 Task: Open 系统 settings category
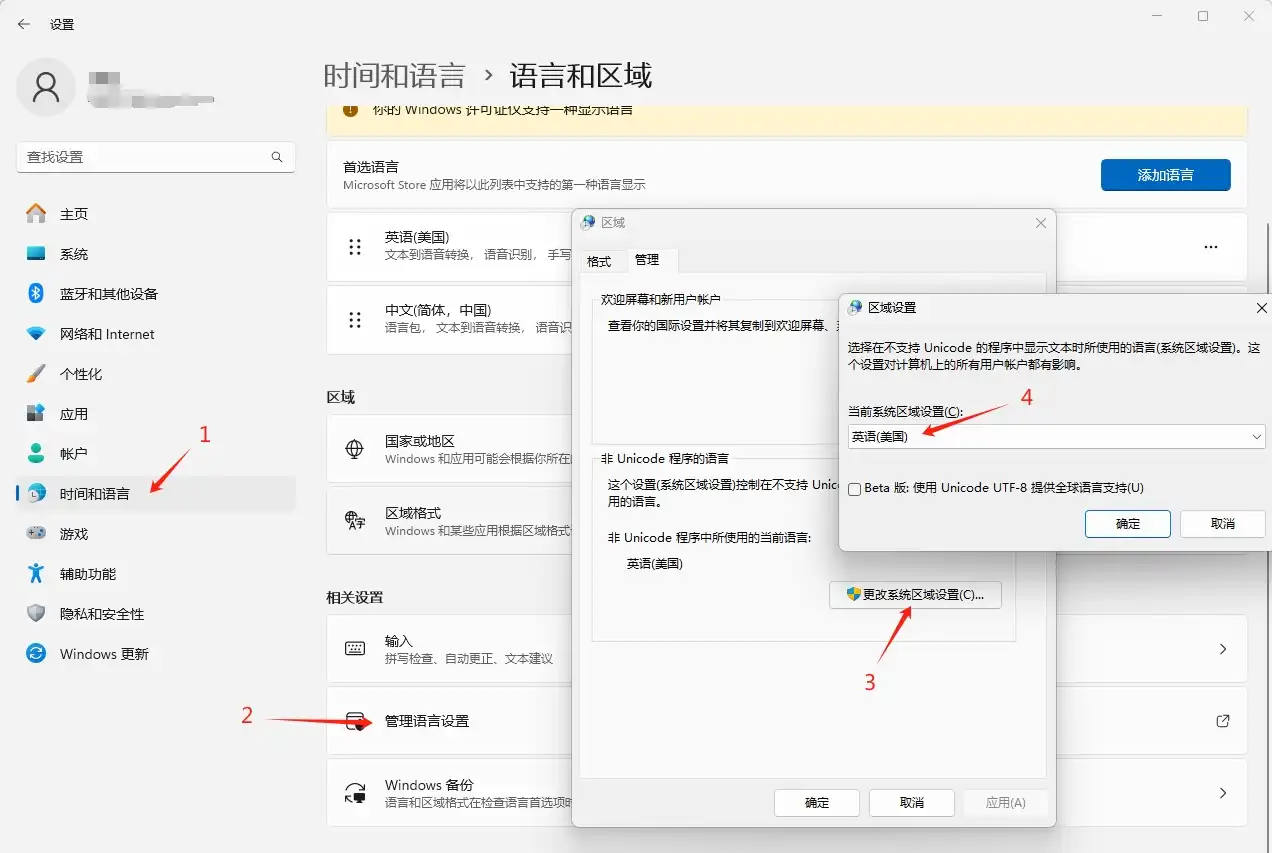(x=156, y=254)
